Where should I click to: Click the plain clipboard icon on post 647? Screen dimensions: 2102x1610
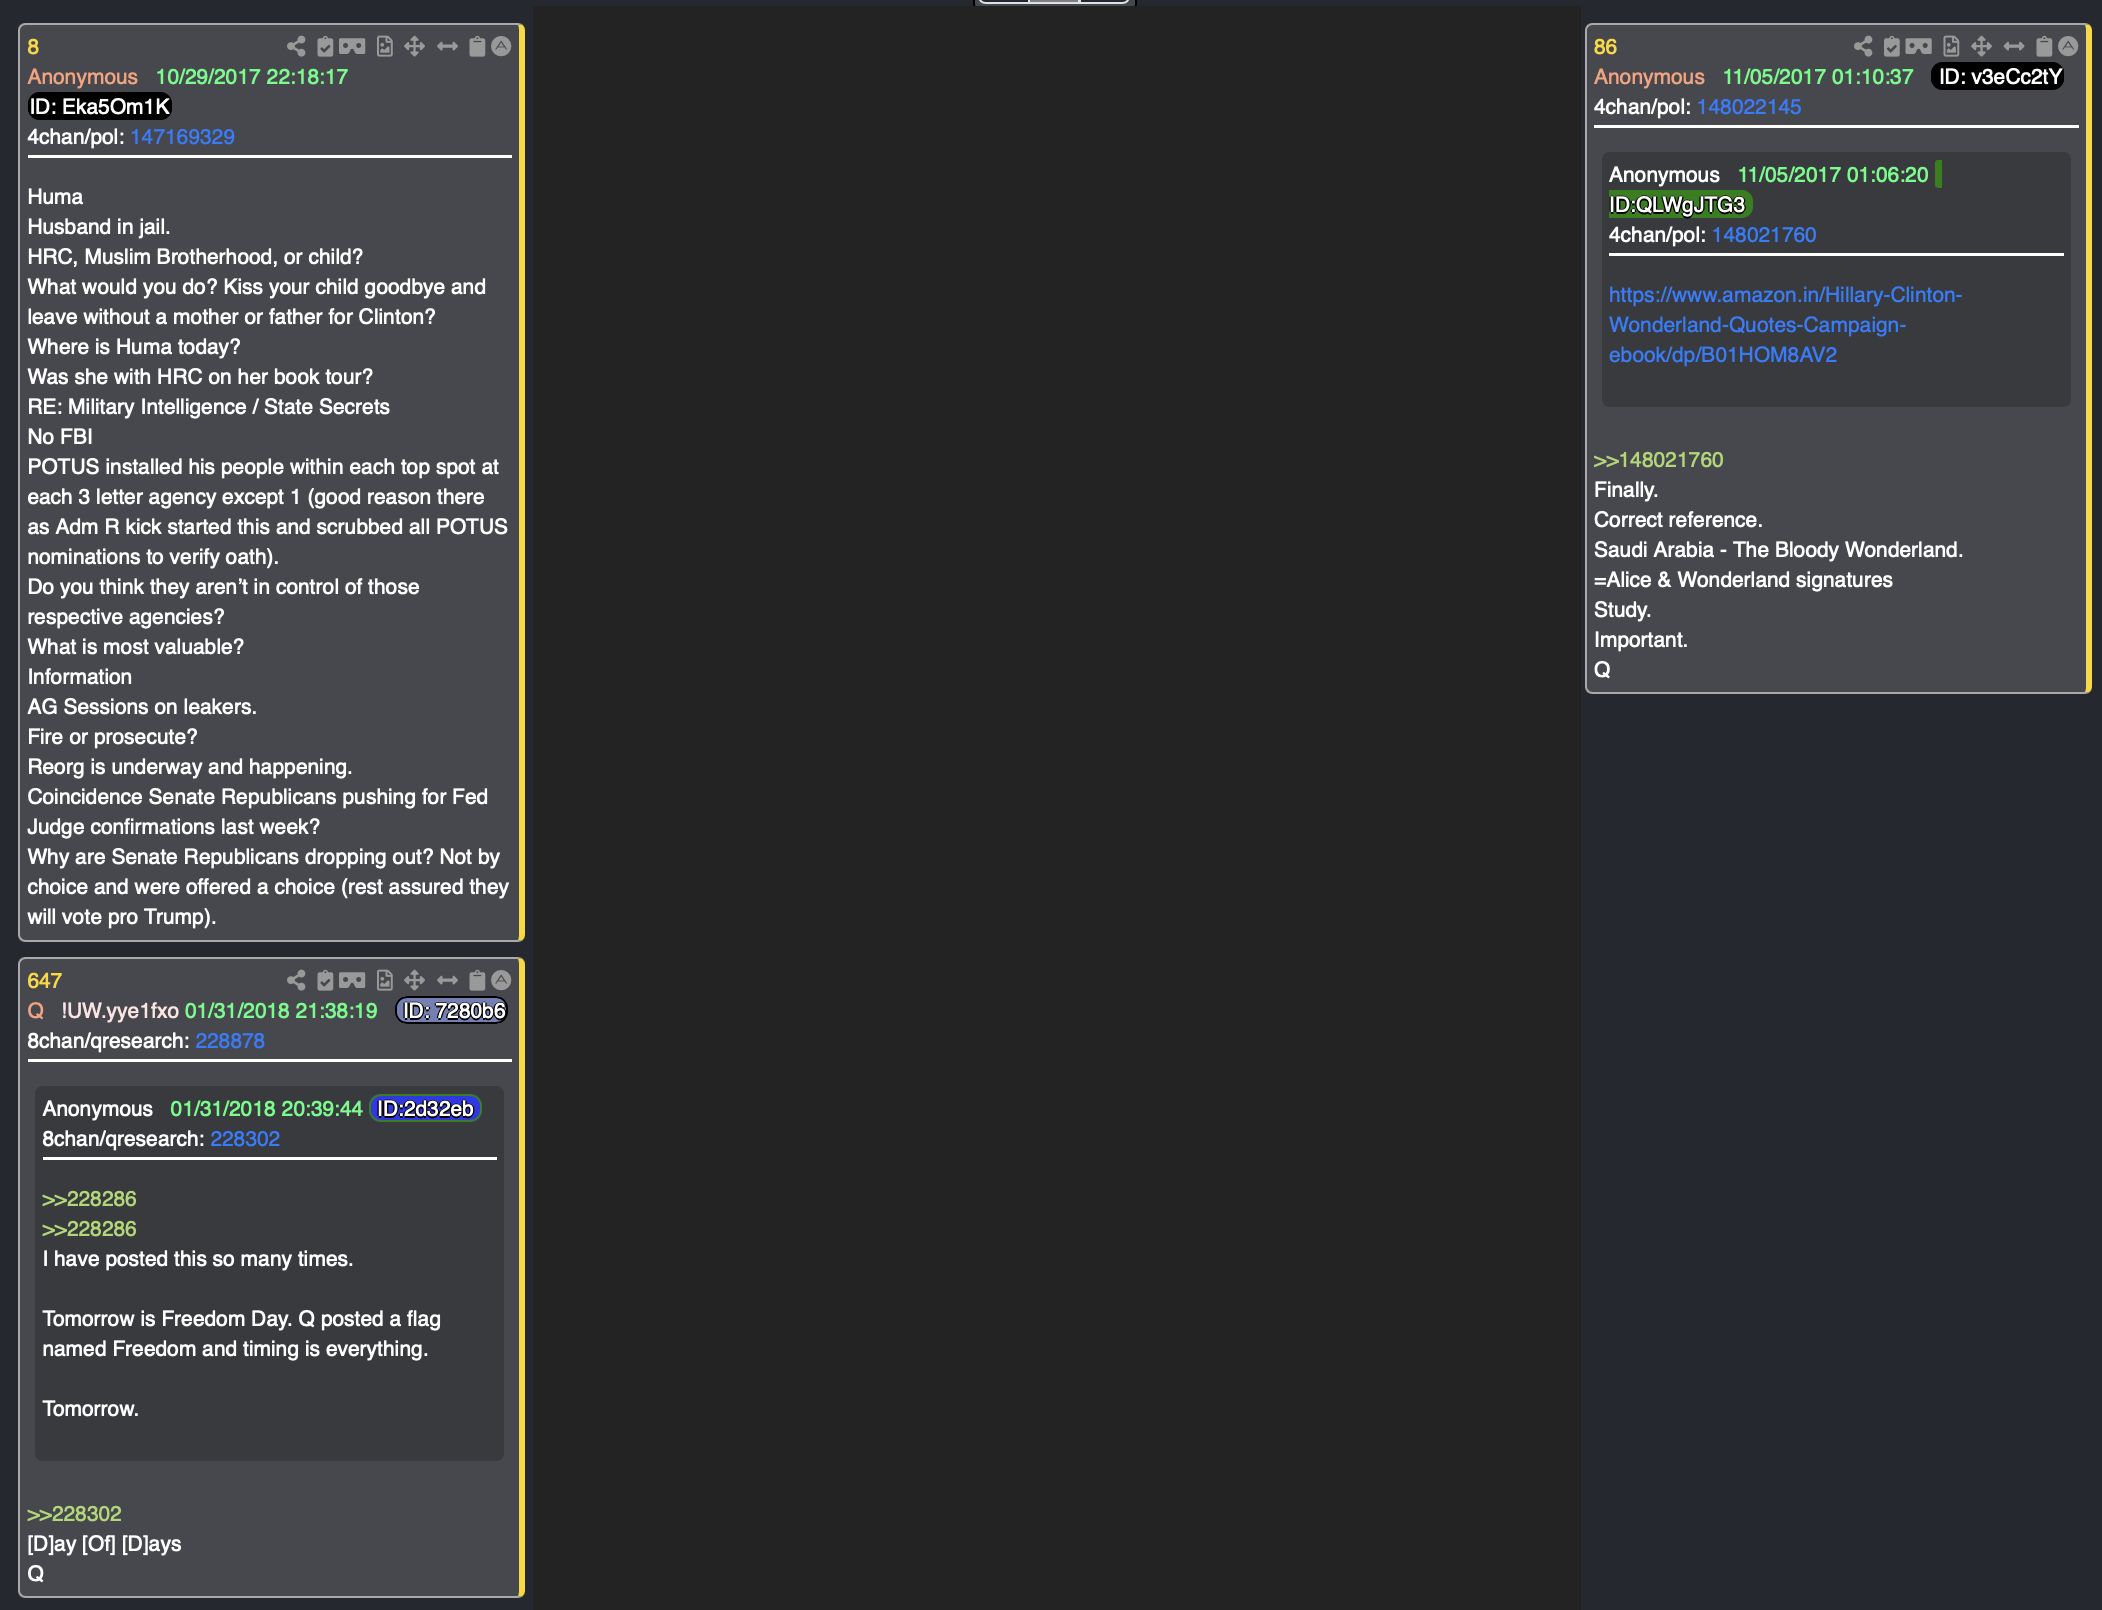point(477,980)
